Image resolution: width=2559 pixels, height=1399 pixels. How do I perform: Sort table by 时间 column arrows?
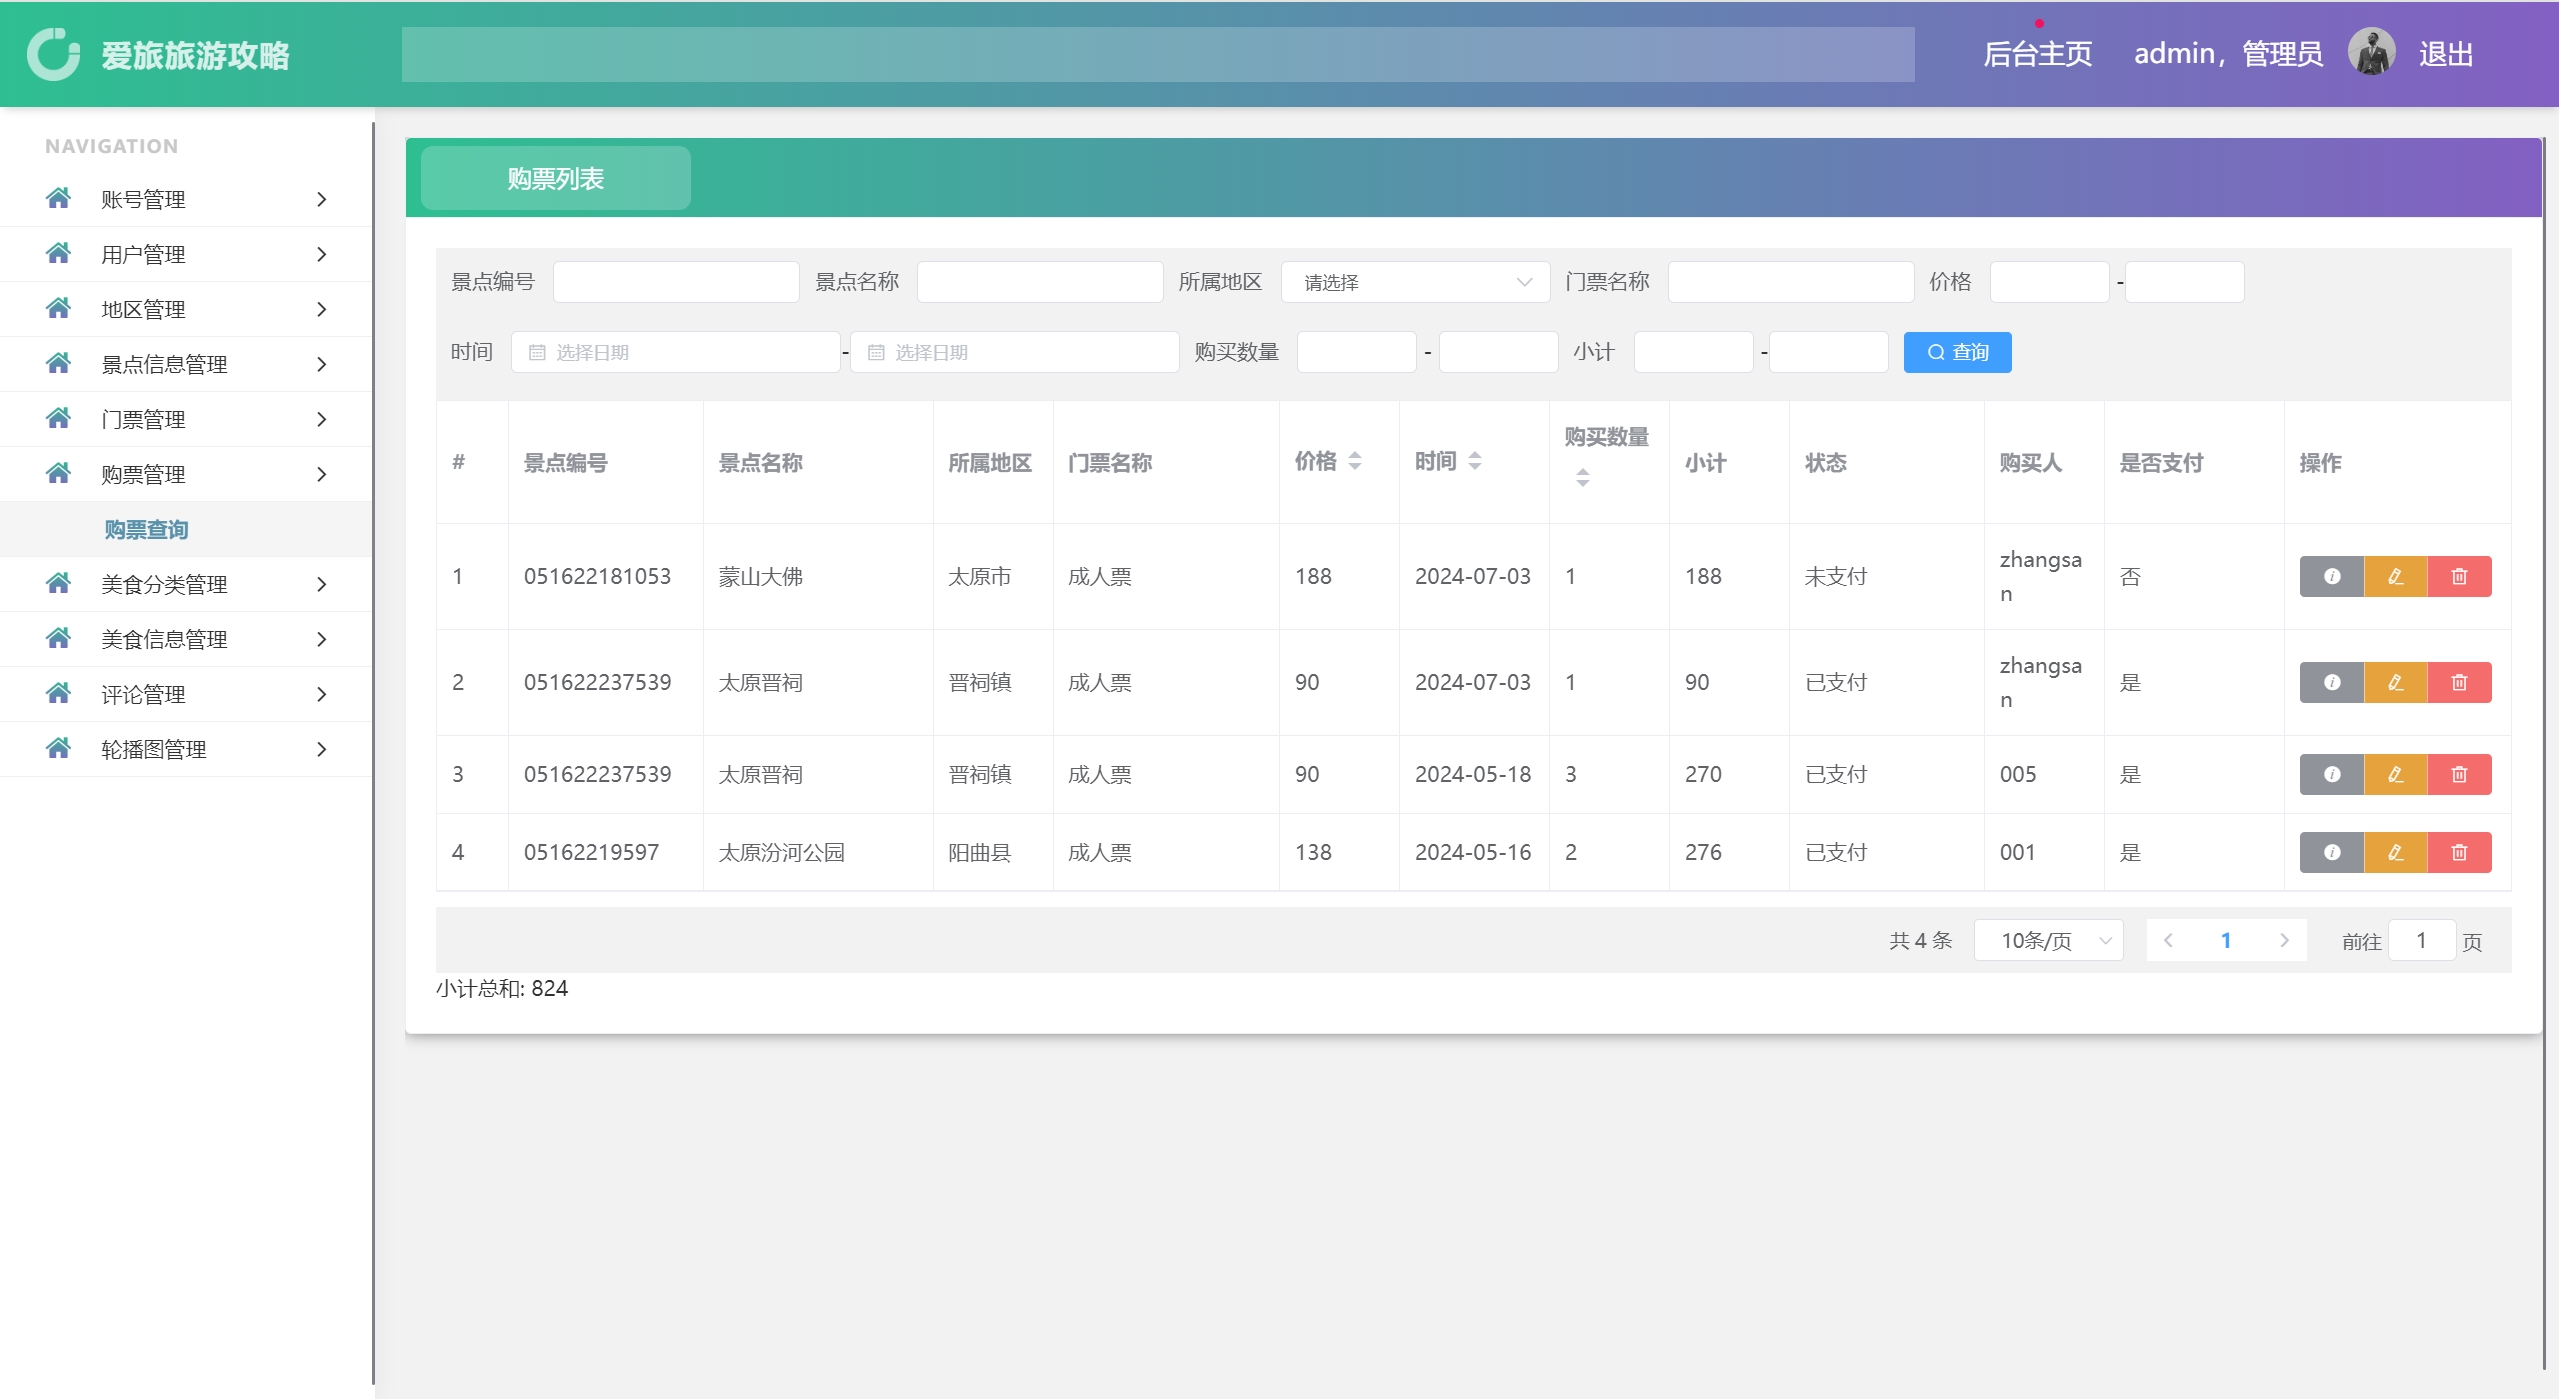[x=1474, y=461]
